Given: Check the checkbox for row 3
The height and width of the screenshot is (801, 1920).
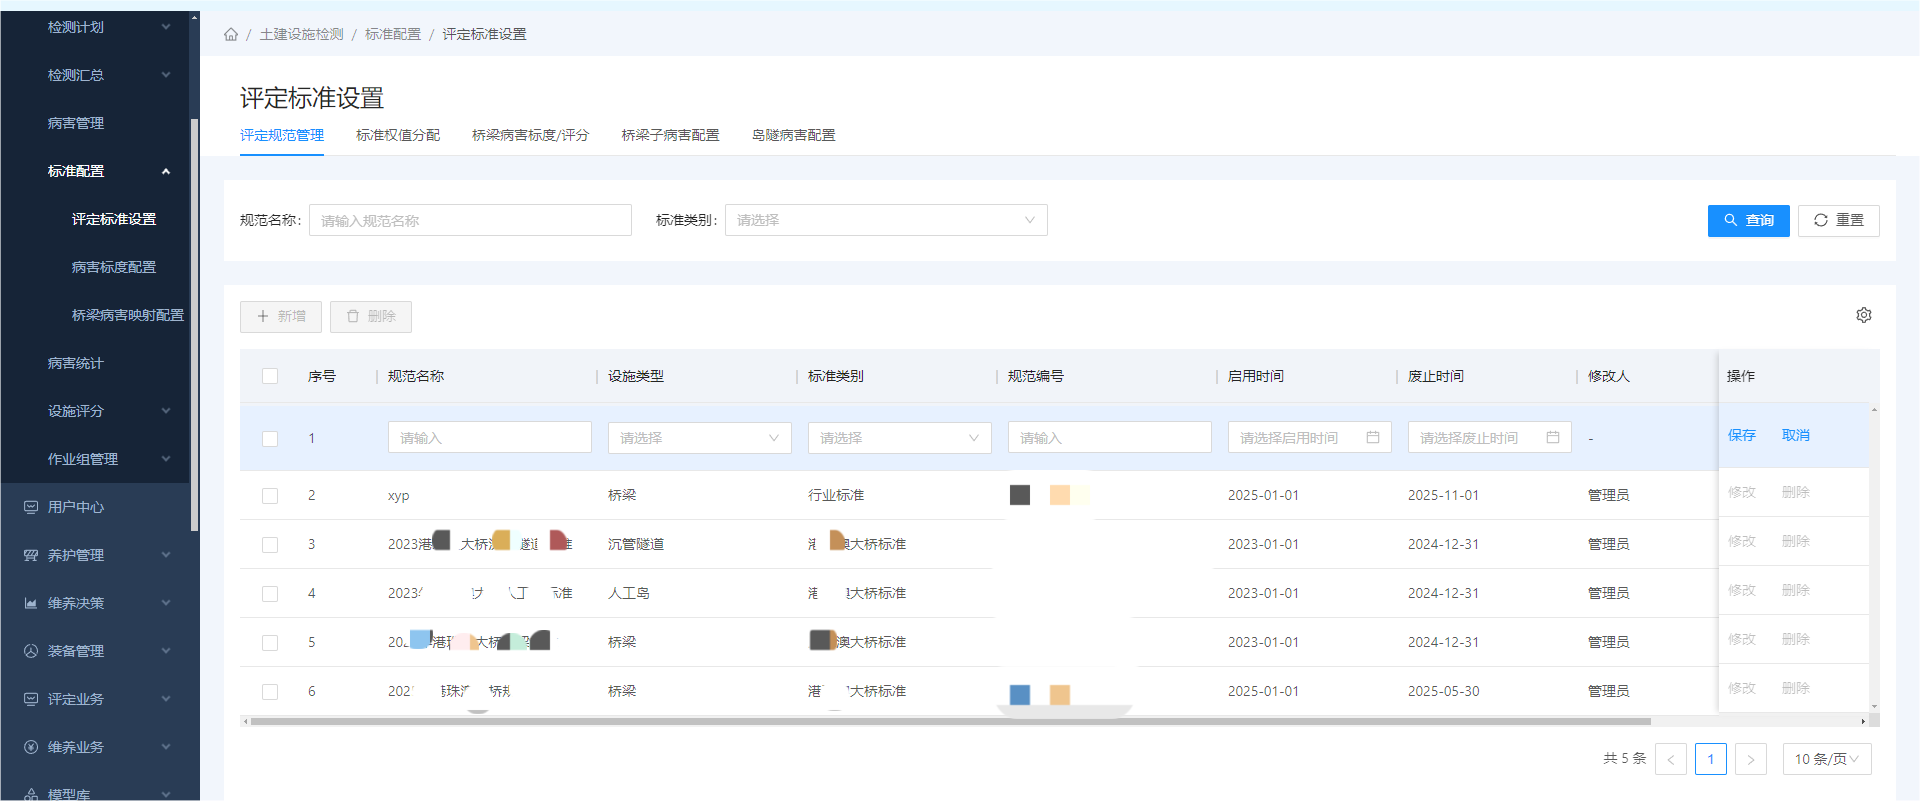Looking at the screenshot, I should (x=270, y=544).
